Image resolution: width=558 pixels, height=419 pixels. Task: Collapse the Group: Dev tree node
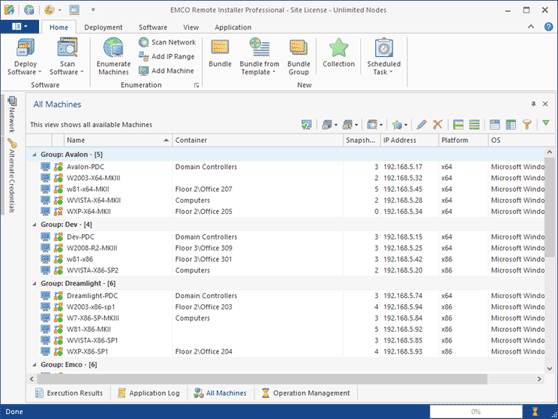point(35,225)
